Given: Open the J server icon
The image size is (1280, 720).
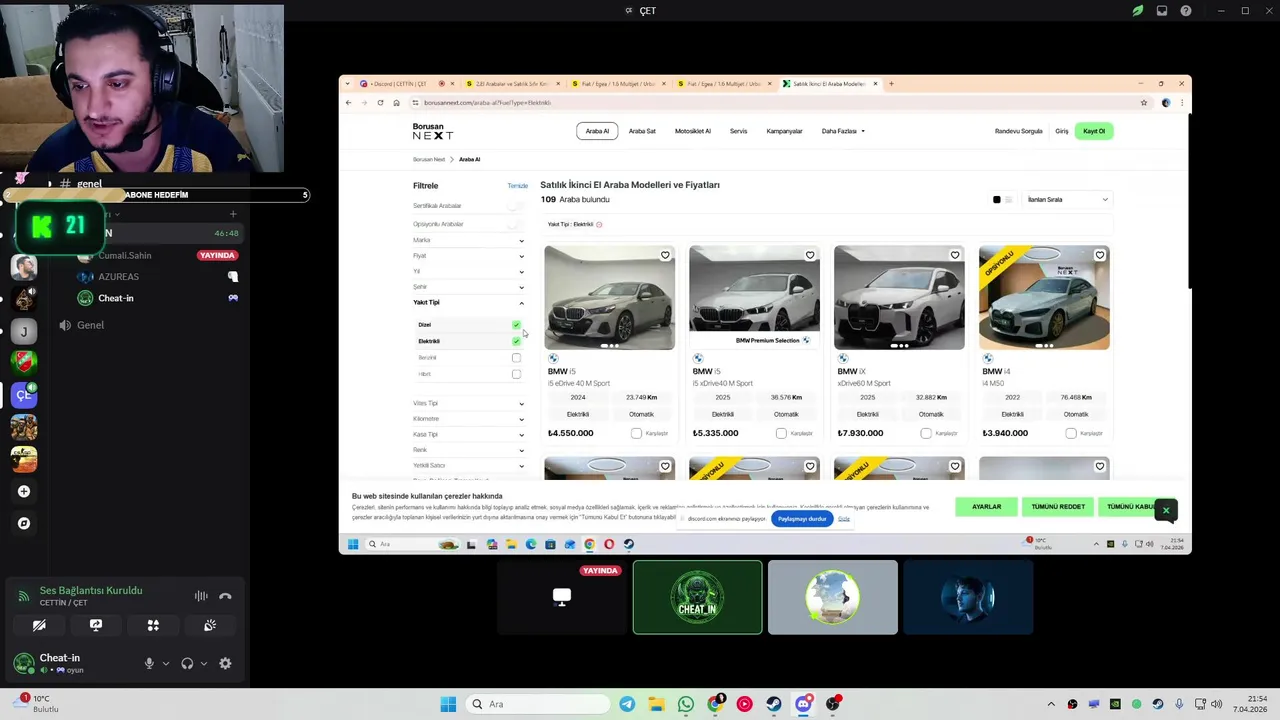Looking at the screenshot, I should pos(24,331).
